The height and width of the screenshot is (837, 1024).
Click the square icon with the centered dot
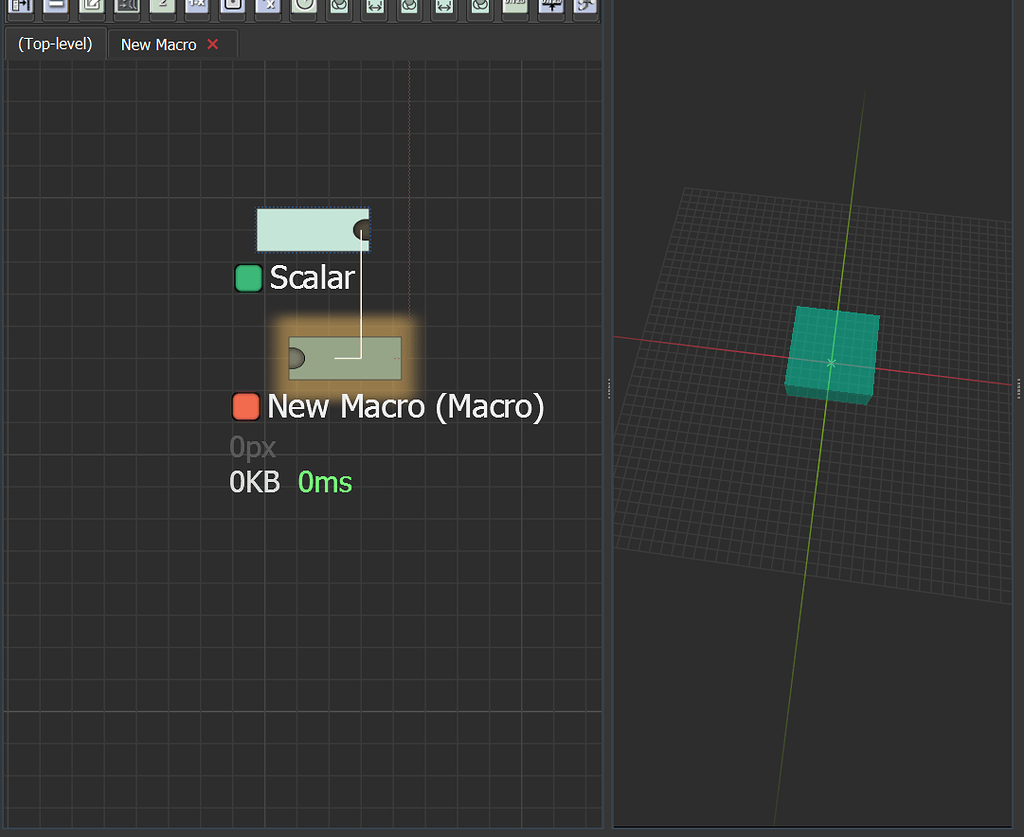click(x=232, y=8)
